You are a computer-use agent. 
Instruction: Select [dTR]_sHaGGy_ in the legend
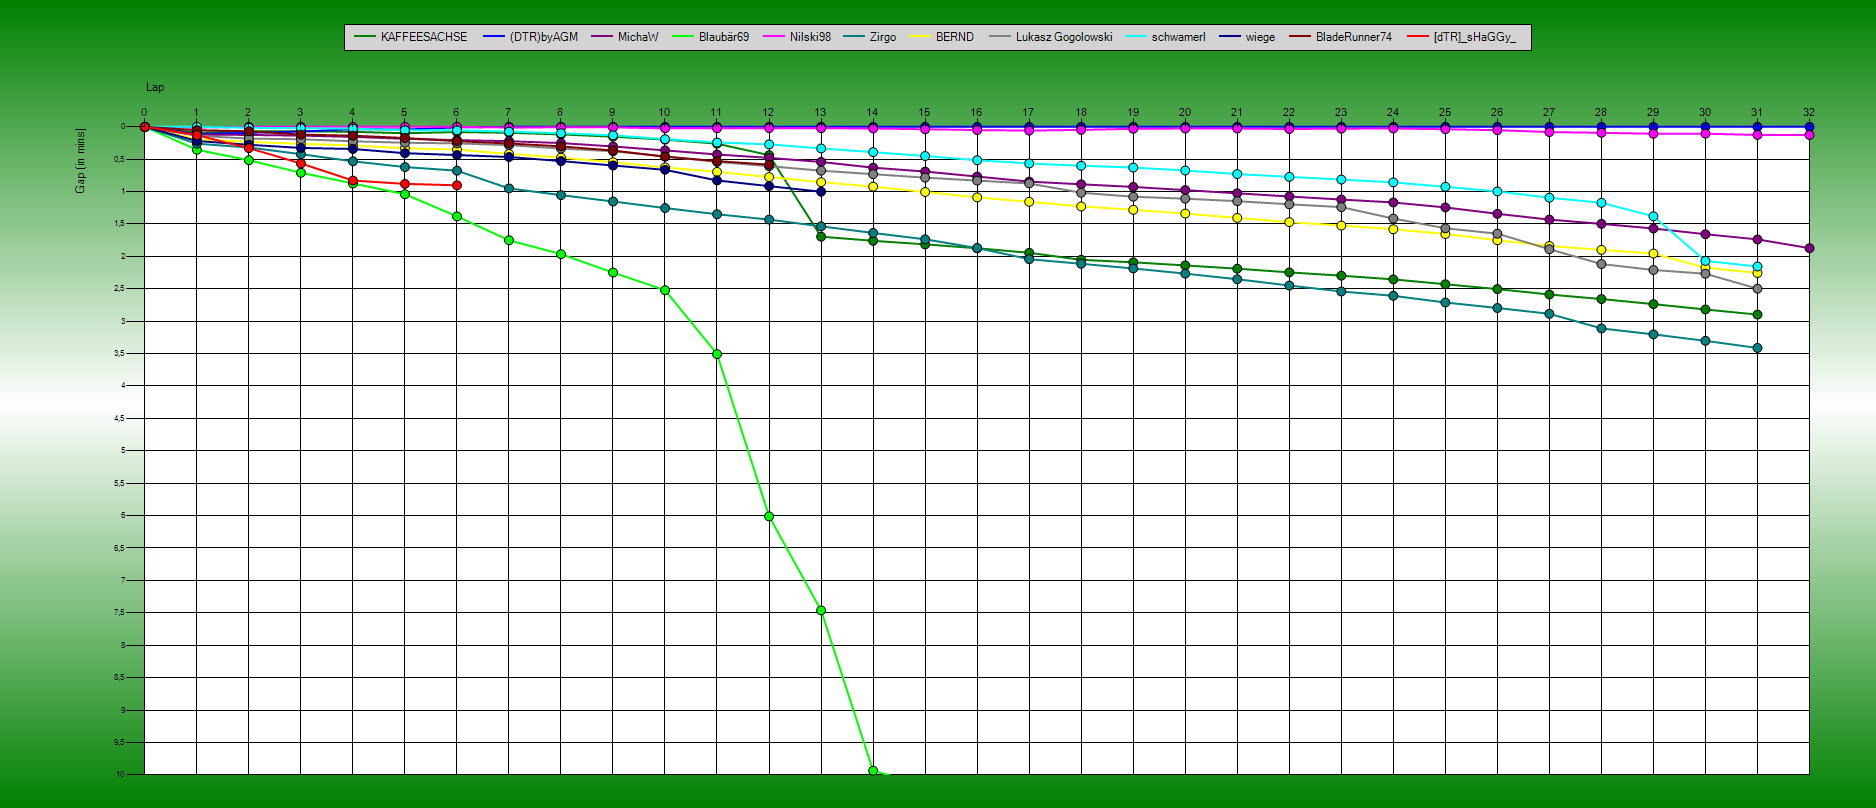(1461, 37)
